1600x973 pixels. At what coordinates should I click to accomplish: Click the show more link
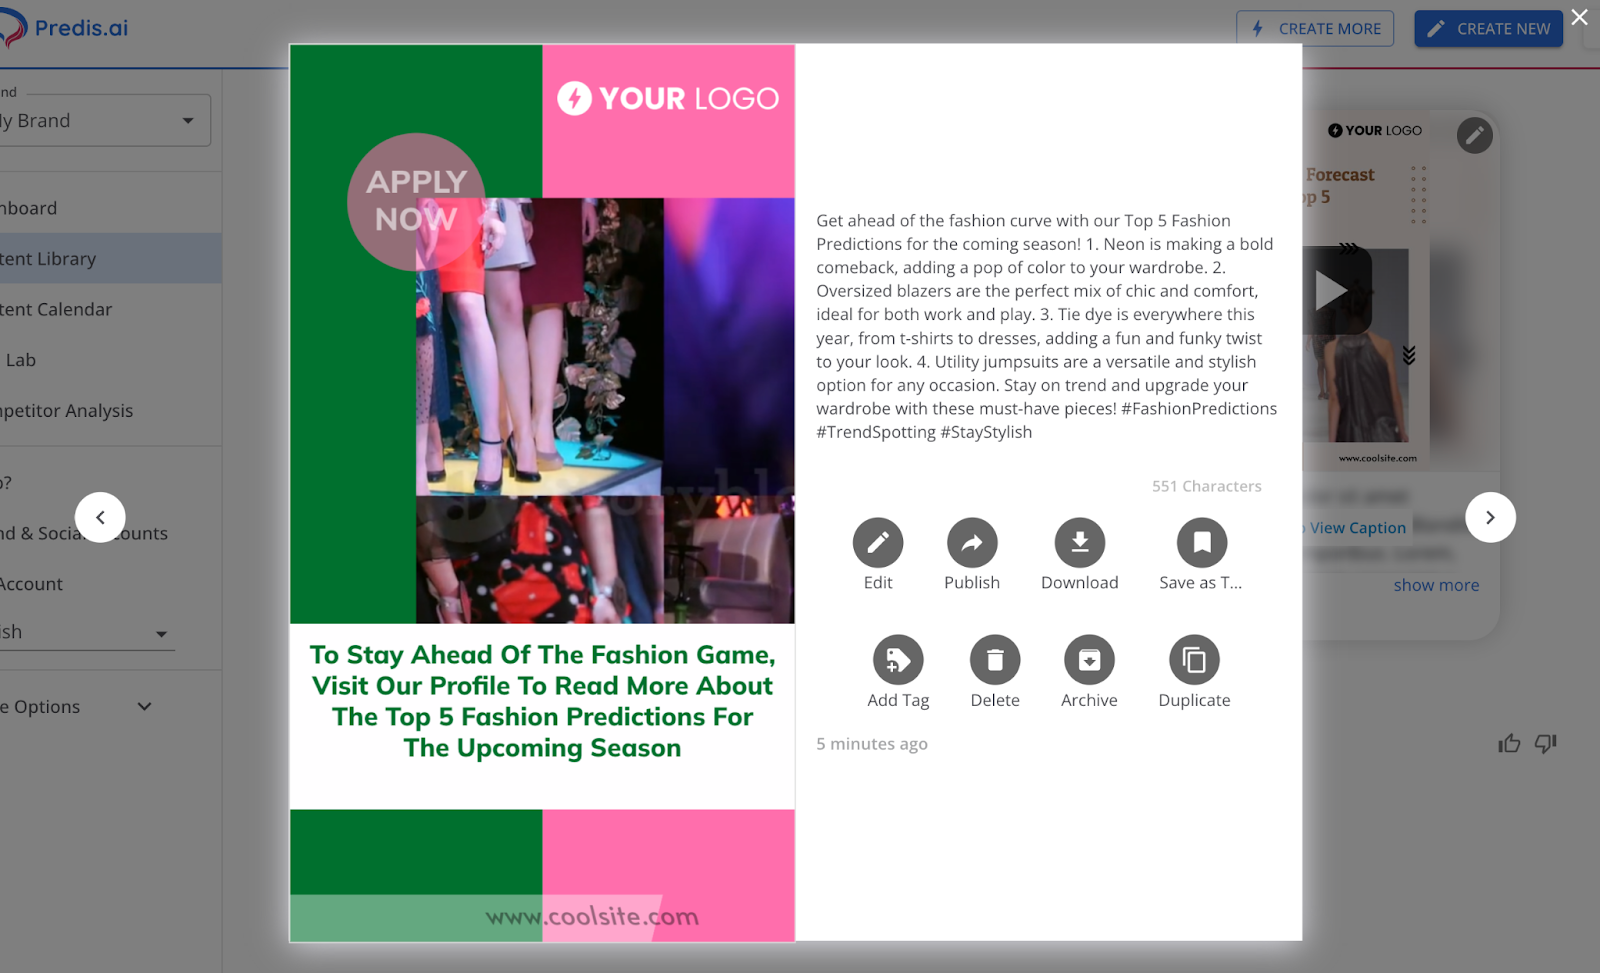1436,586
